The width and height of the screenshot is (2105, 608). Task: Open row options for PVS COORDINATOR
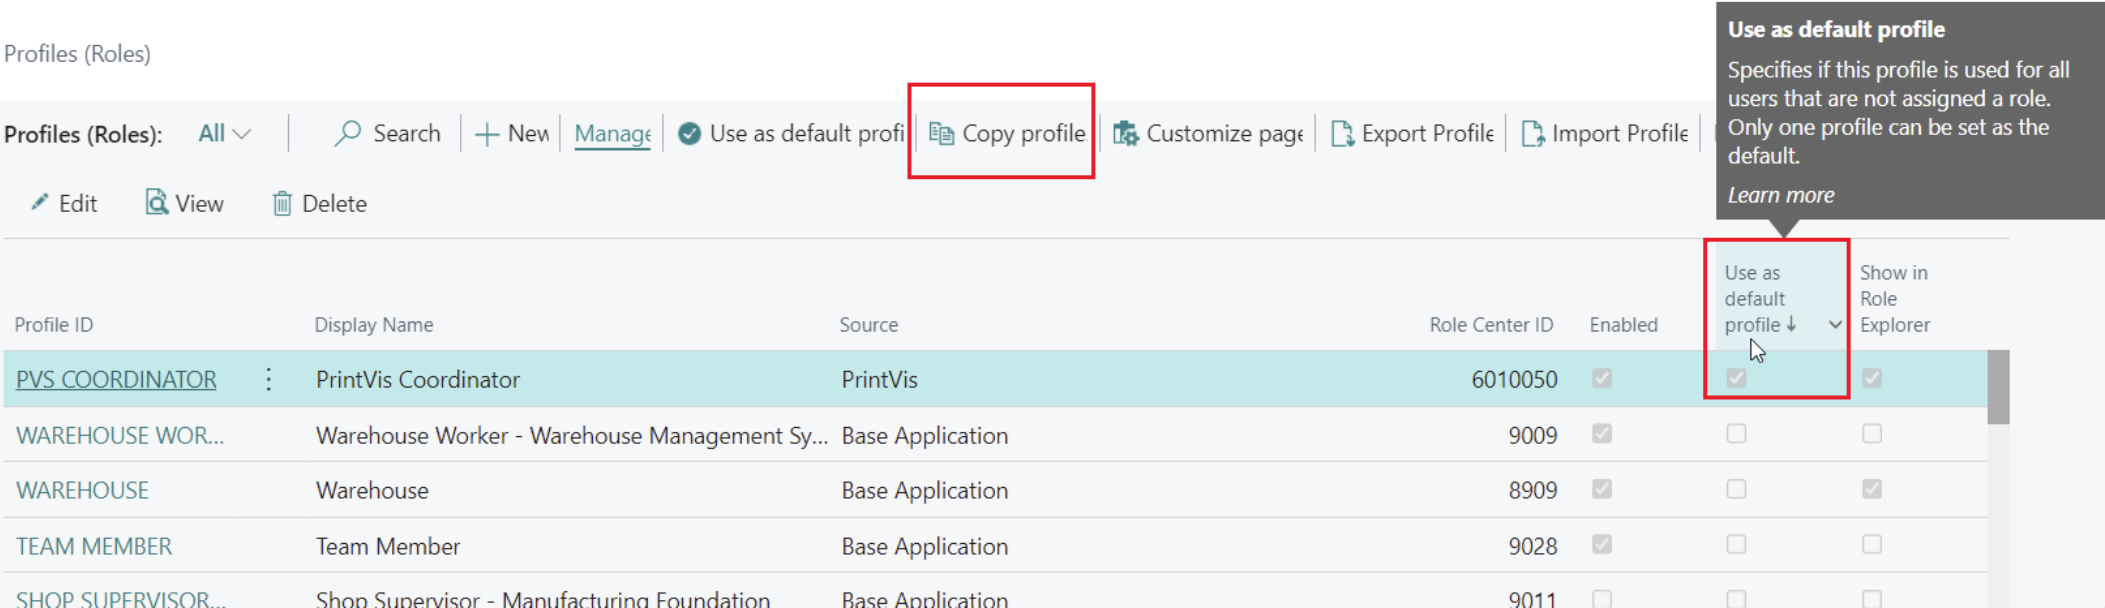click(269, 379)
